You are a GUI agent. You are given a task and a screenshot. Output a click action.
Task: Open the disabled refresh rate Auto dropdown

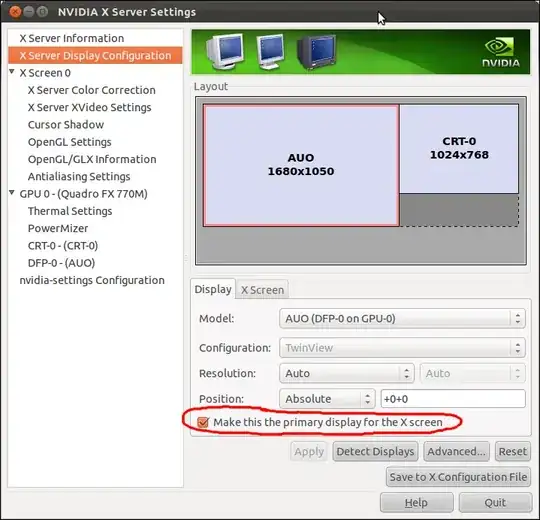472,373
